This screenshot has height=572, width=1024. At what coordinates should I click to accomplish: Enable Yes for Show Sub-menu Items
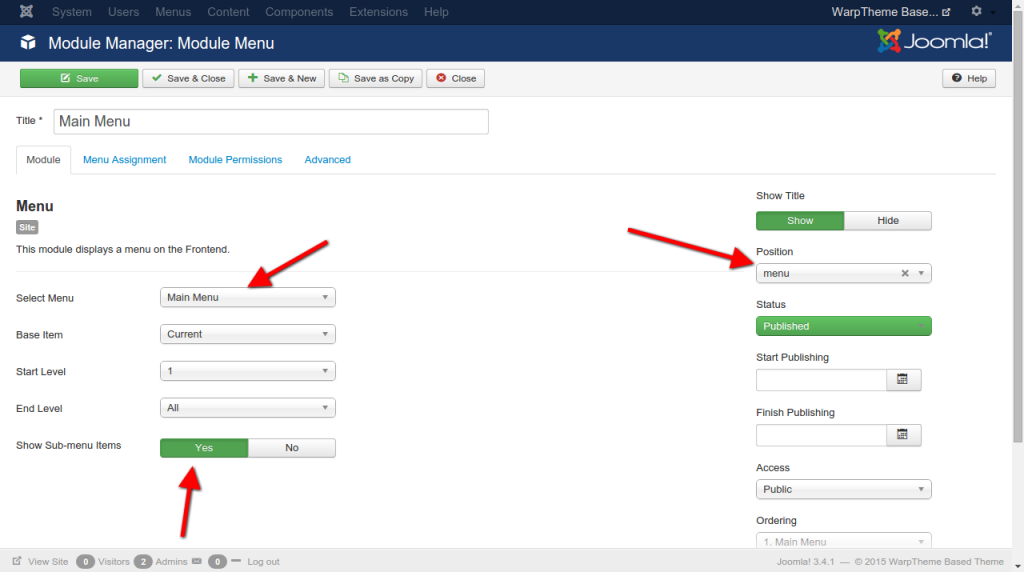point(204,447)
